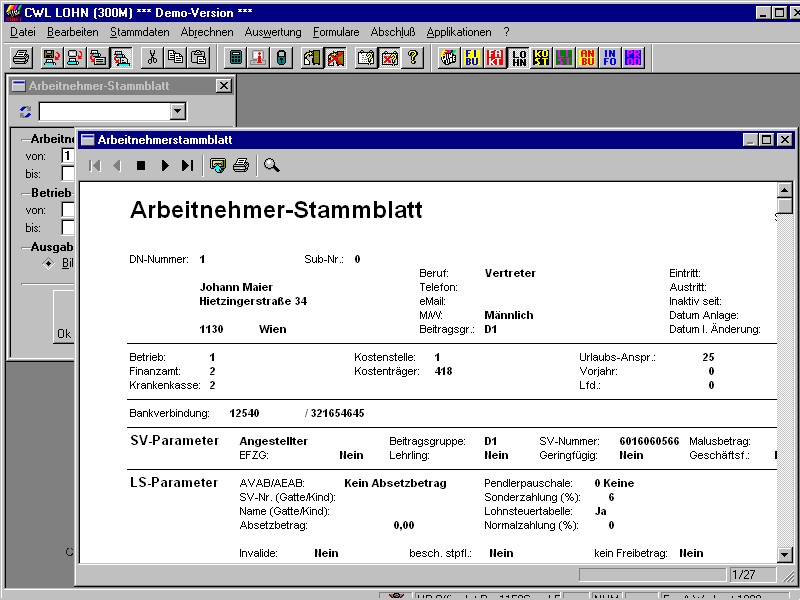
Task: Open the Abschluß menu
Action: click(393, 32)
